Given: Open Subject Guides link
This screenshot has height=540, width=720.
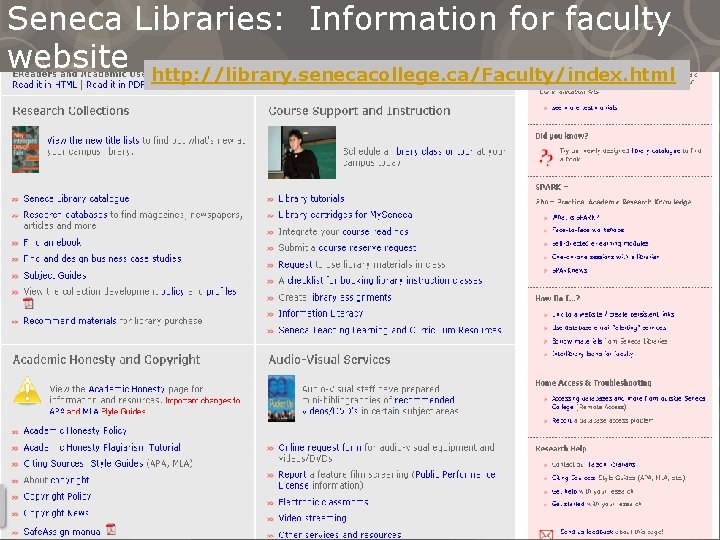Looking at the screenshot, I should (55, 276).
